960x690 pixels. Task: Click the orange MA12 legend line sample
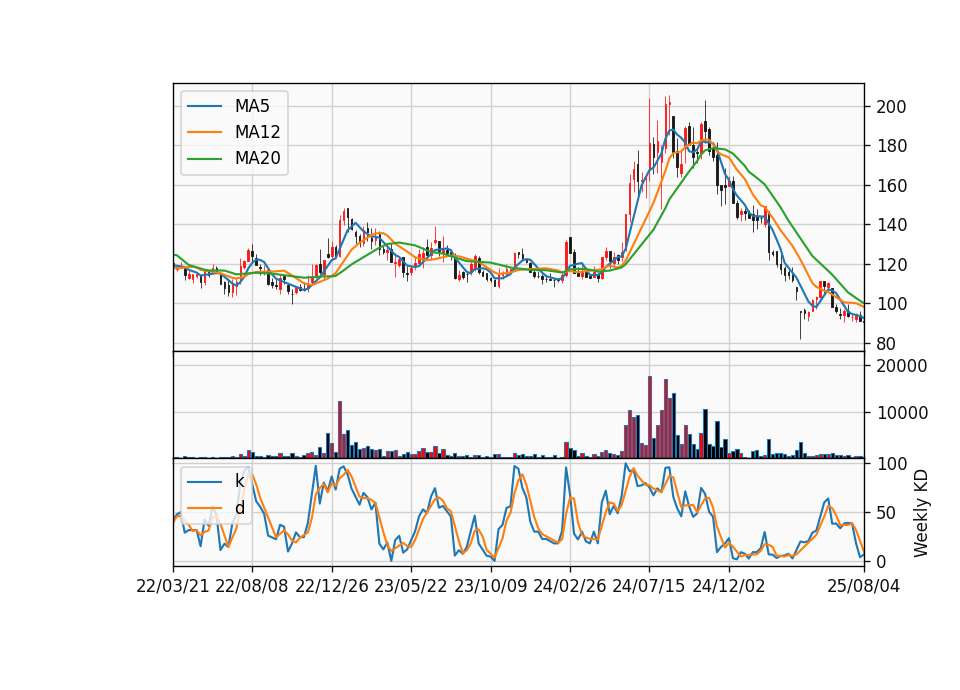tap(204, 132)
